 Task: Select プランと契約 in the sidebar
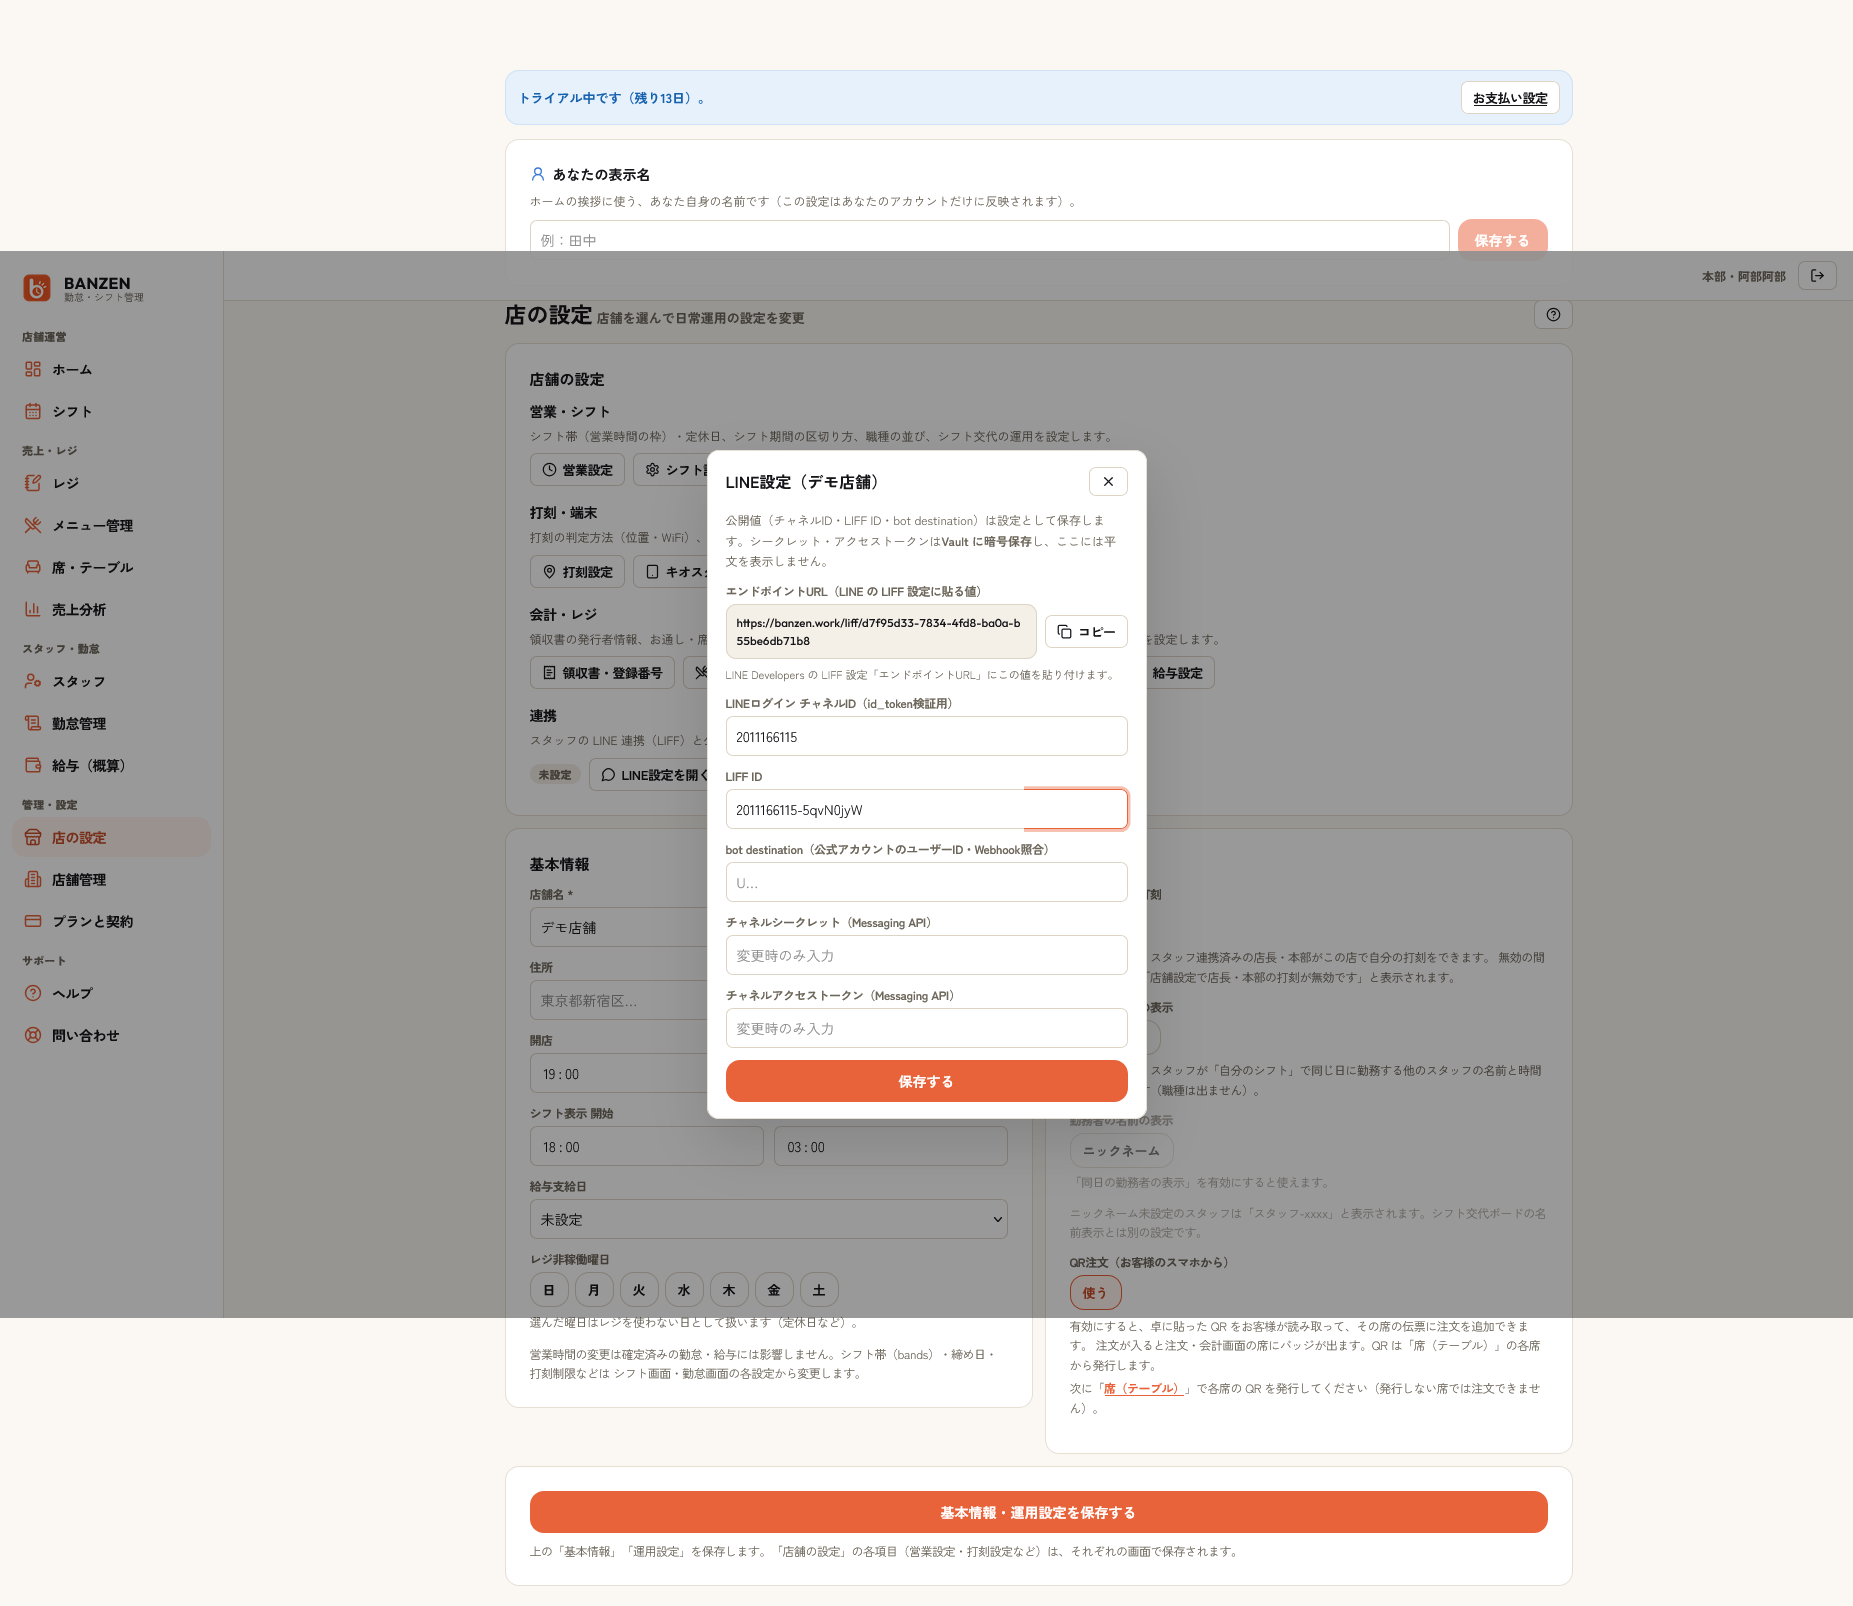pos(111,922)
